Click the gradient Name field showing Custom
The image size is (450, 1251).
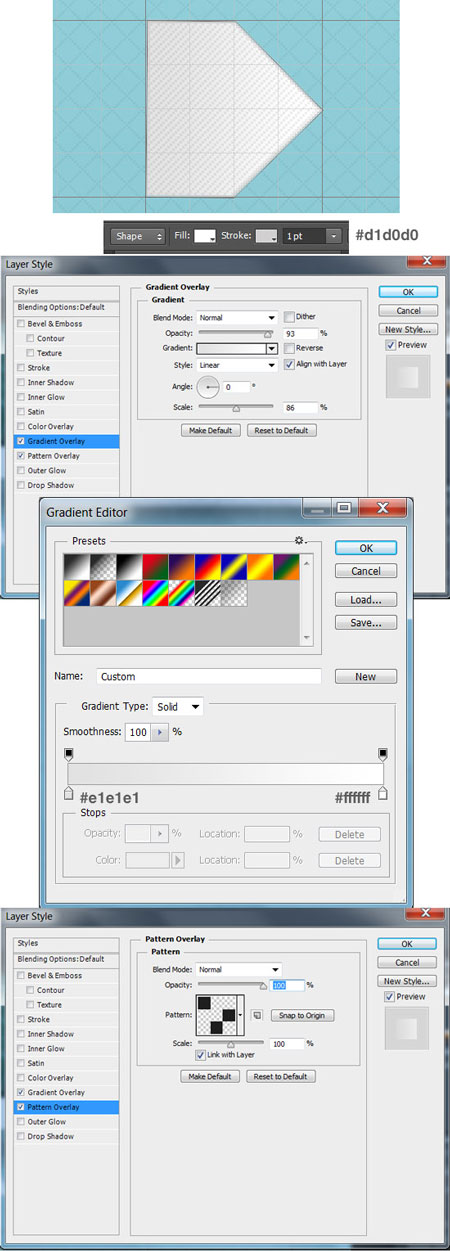tap(209, 676)
